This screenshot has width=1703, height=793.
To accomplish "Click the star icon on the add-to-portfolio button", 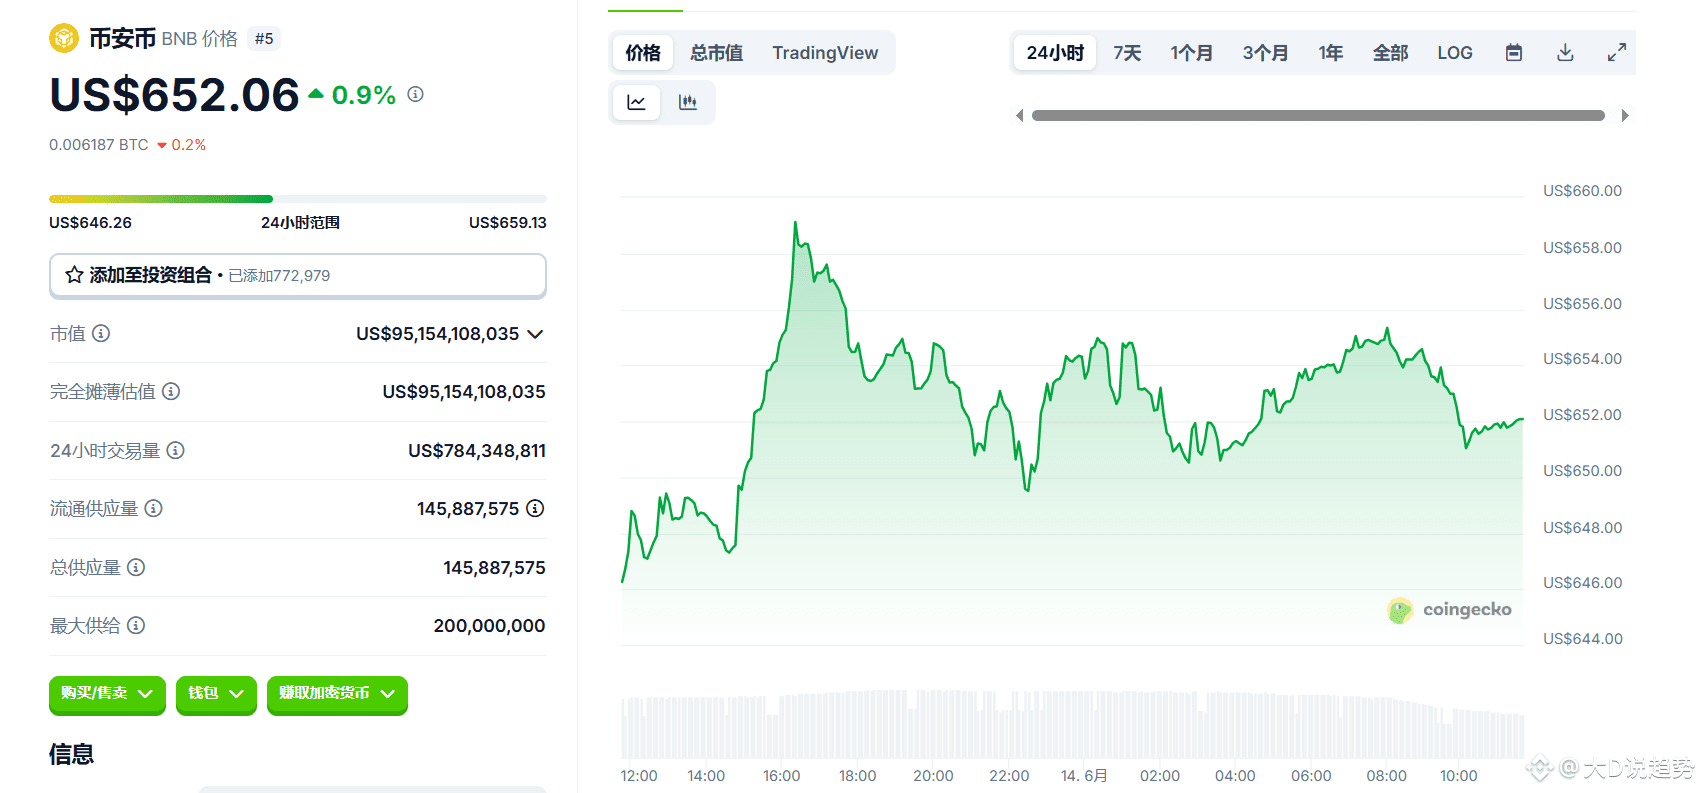I will click(x=74, y=275).
